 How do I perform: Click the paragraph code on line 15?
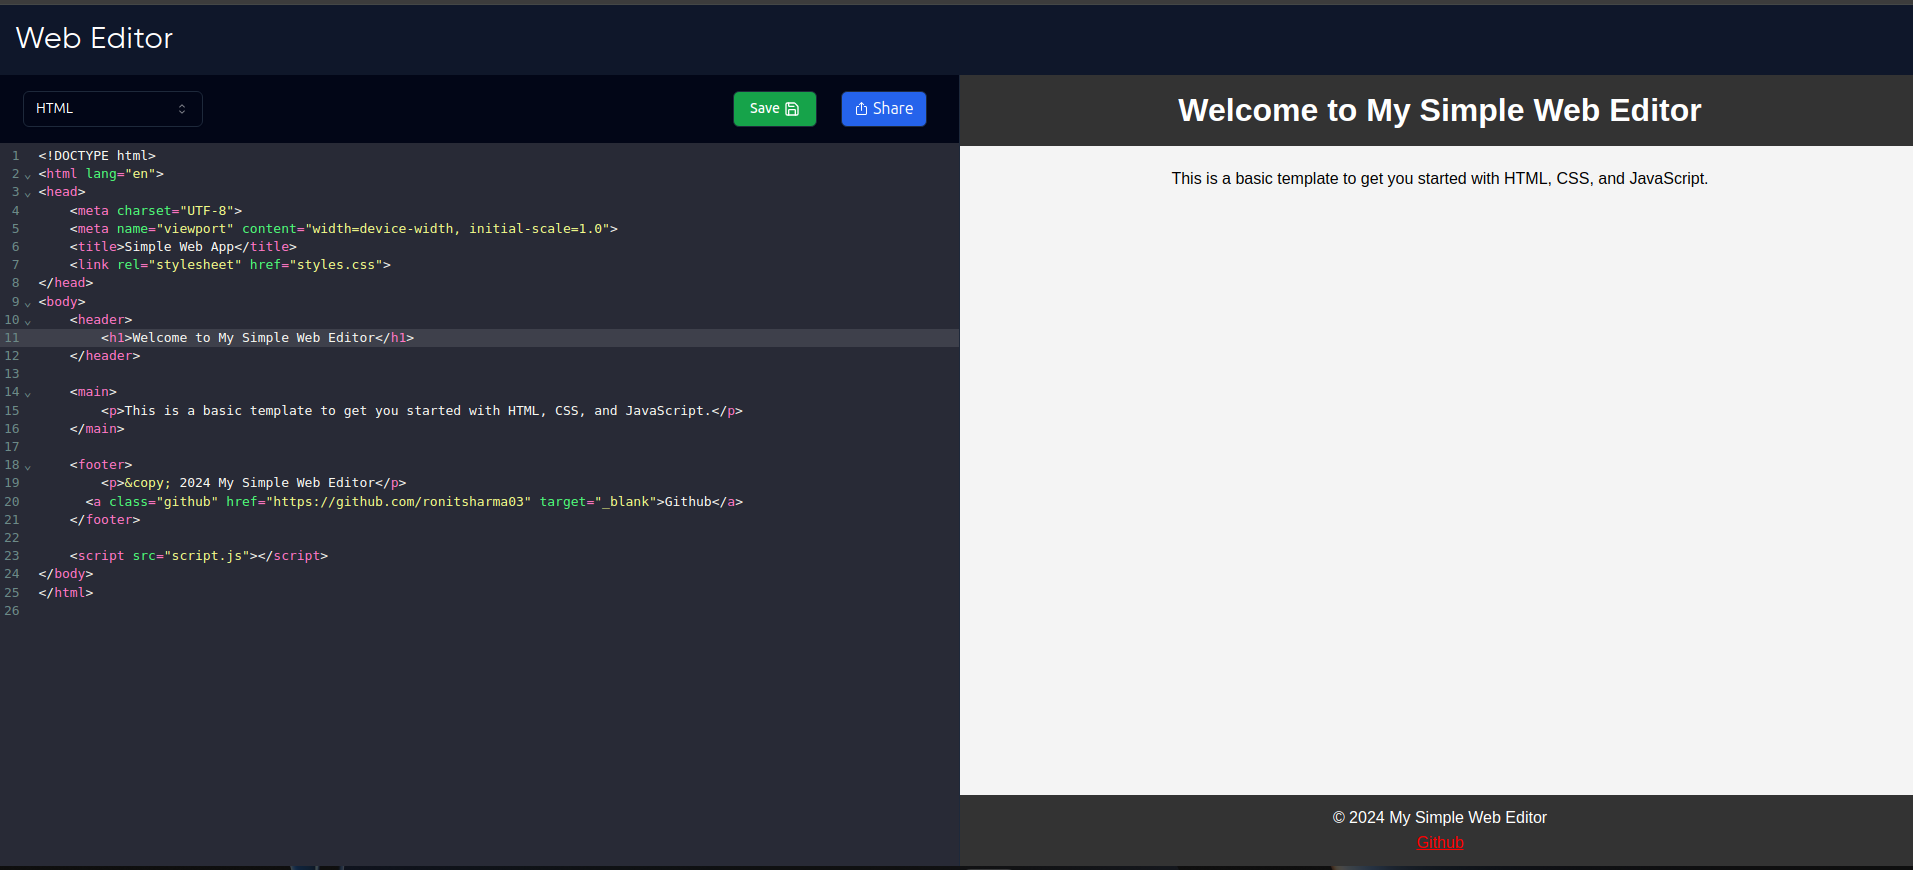coord(422,411)
